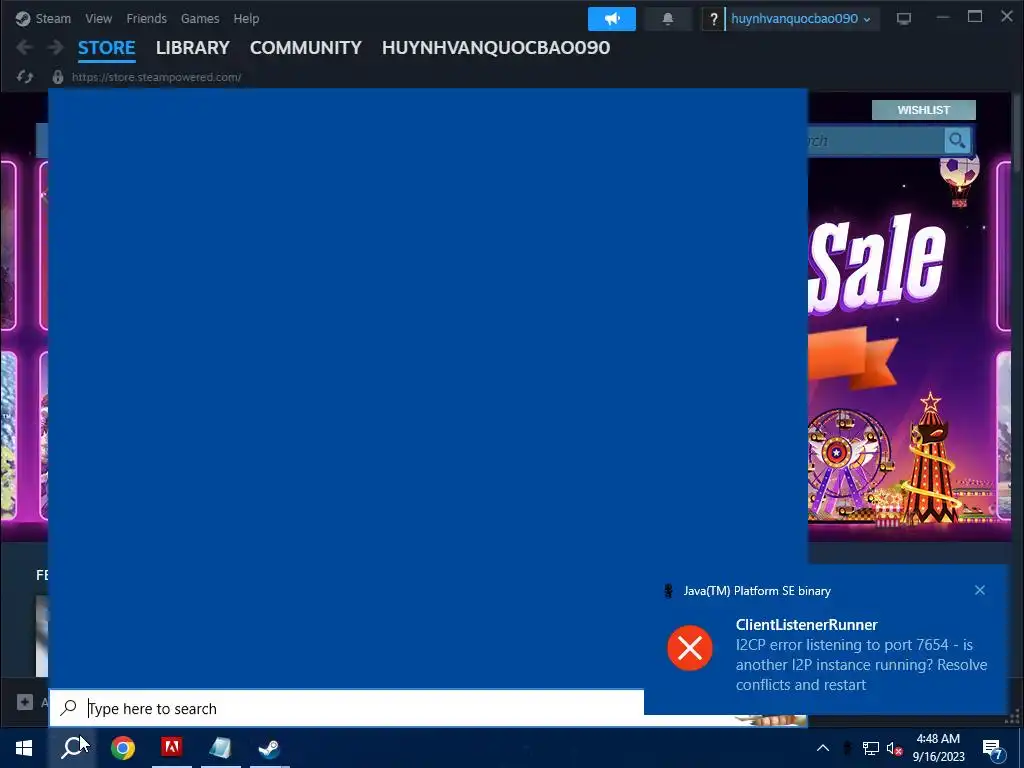This screenshot has height=768, width=1024.
Task: Click the Java(TM) Platform SE binary title
Action: click(757, 591)
